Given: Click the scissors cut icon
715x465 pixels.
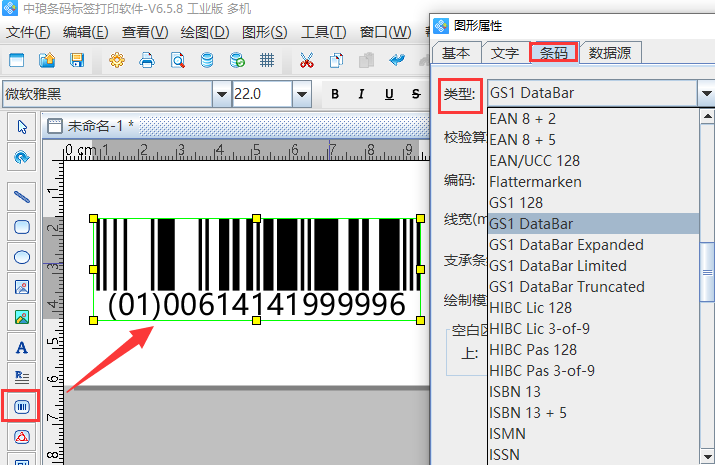Looking at the screenshot, I should click(x=307, y=60).
